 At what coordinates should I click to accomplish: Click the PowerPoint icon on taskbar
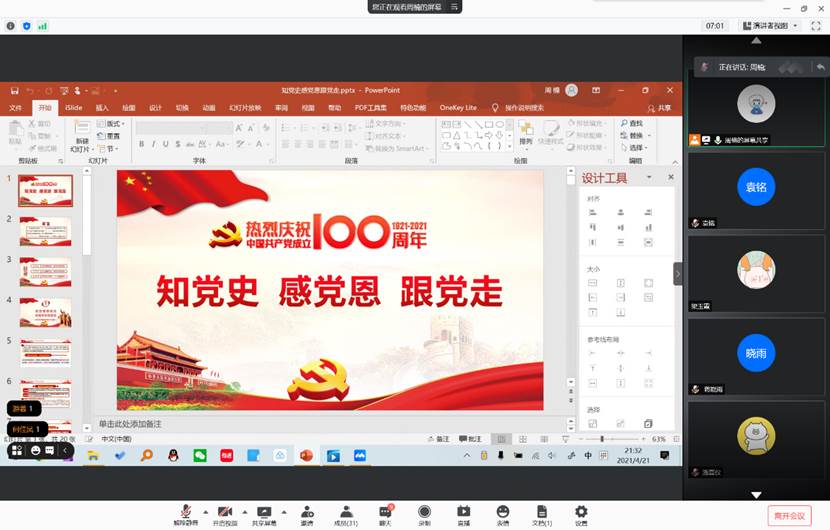[x=306, y=455]
